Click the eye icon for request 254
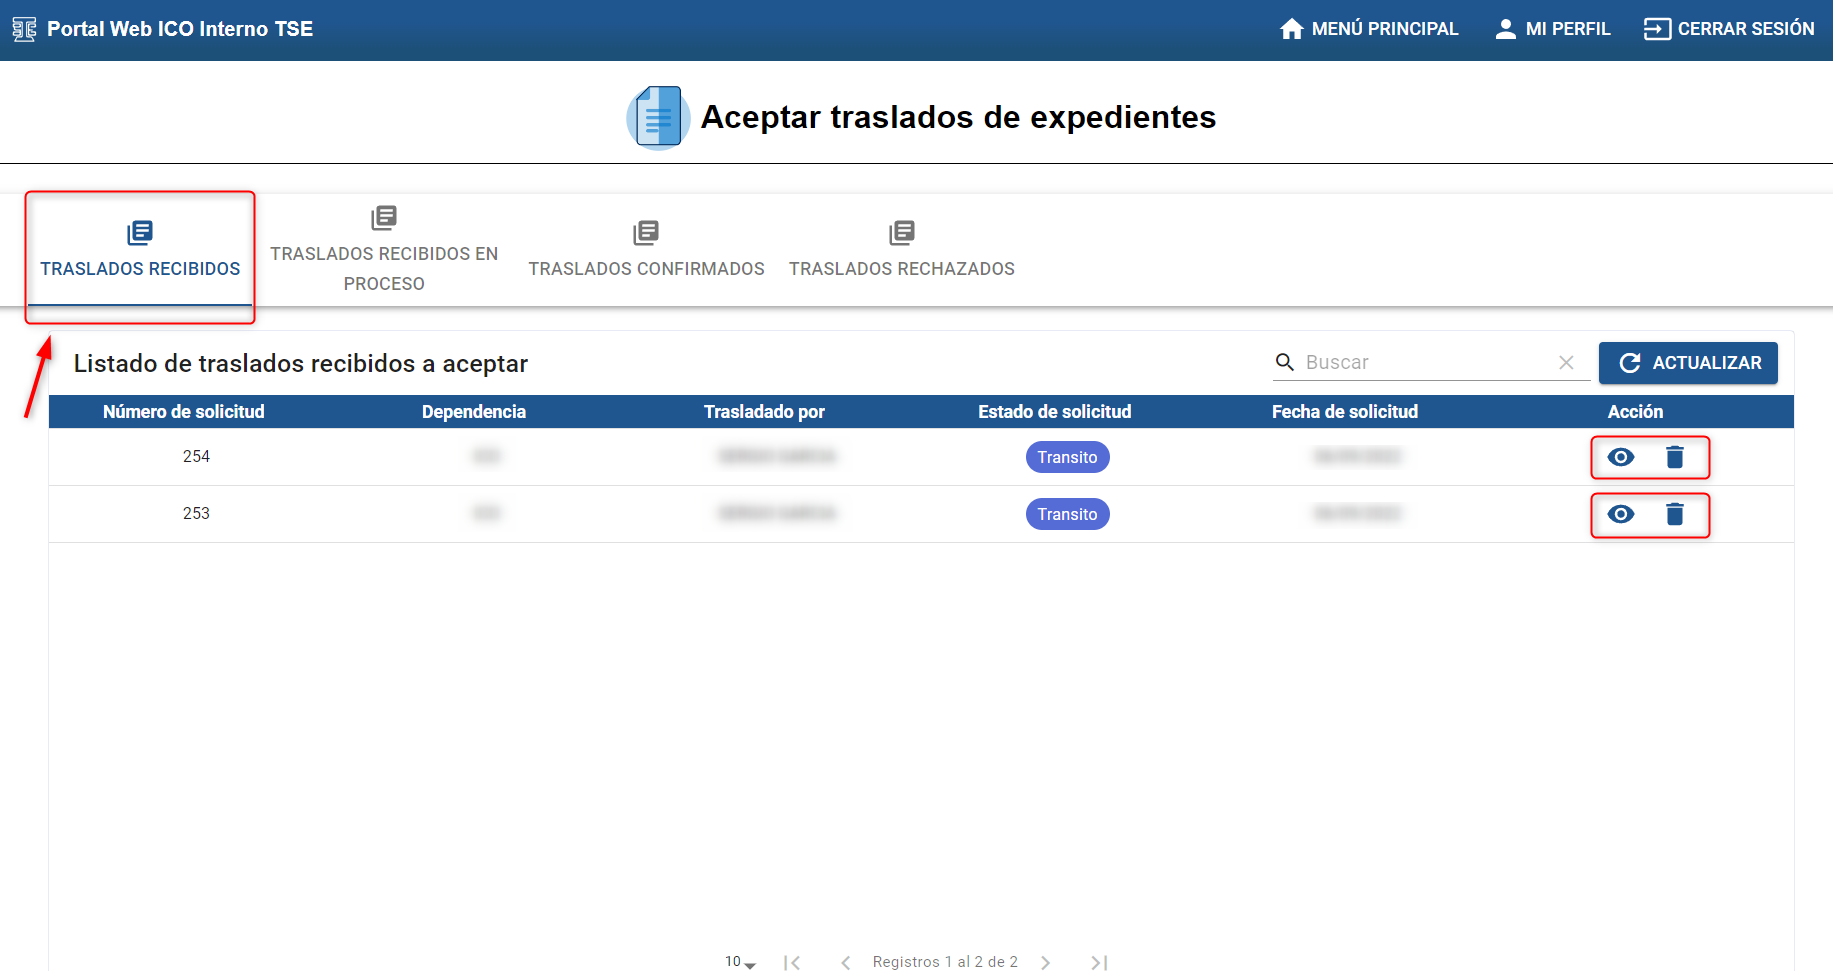 (x=1621, y=457)
